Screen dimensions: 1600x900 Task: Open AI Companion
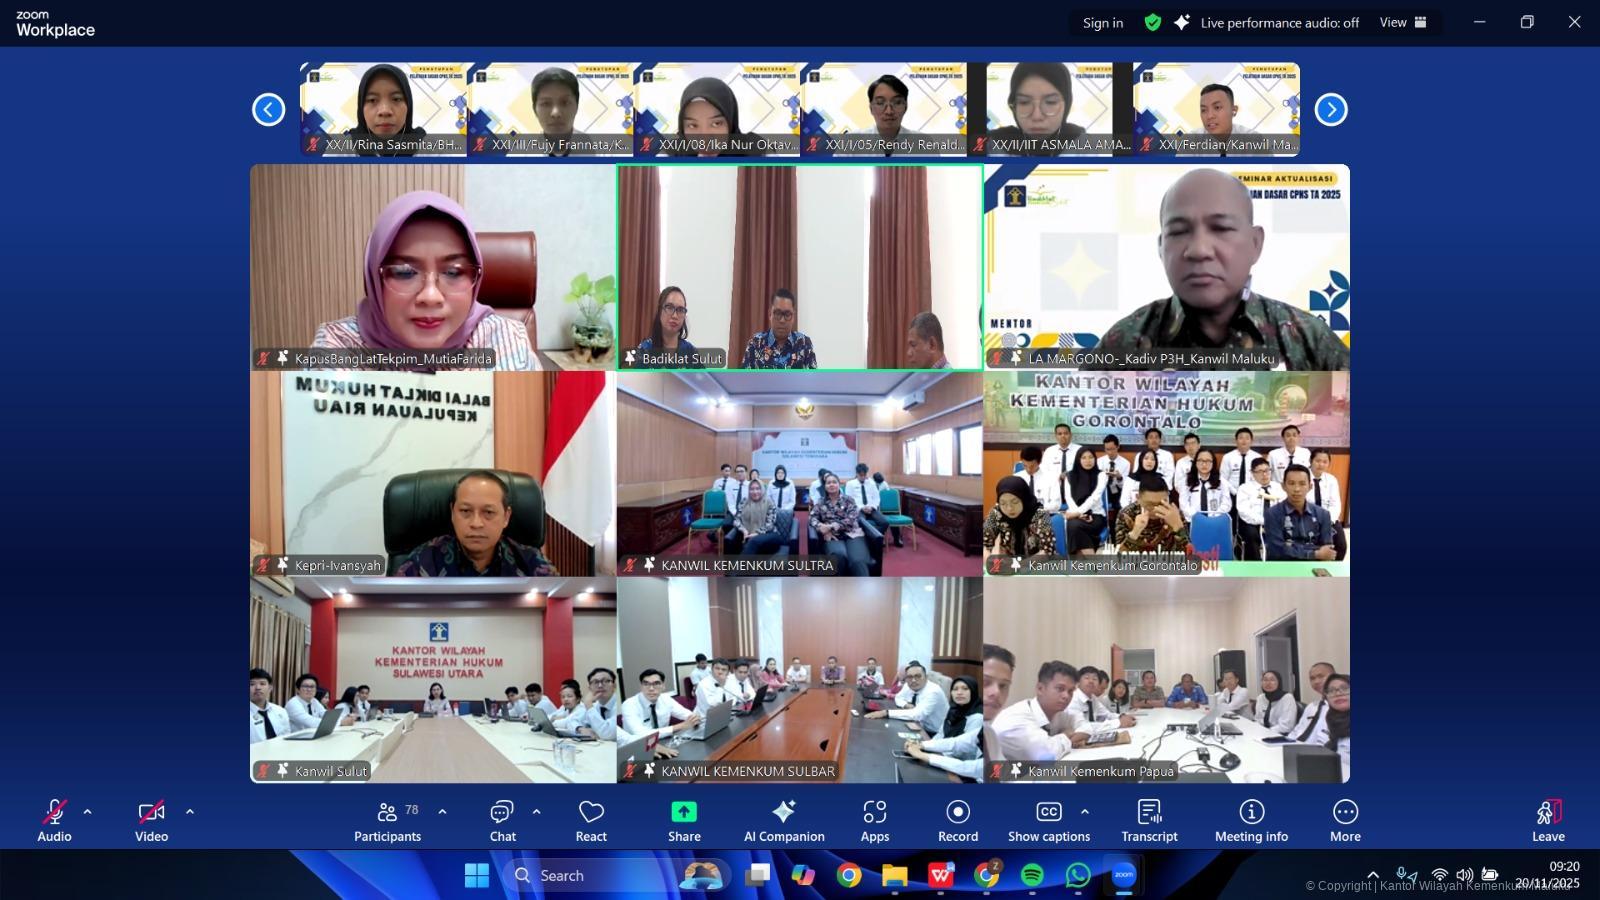tap(784, 820)
